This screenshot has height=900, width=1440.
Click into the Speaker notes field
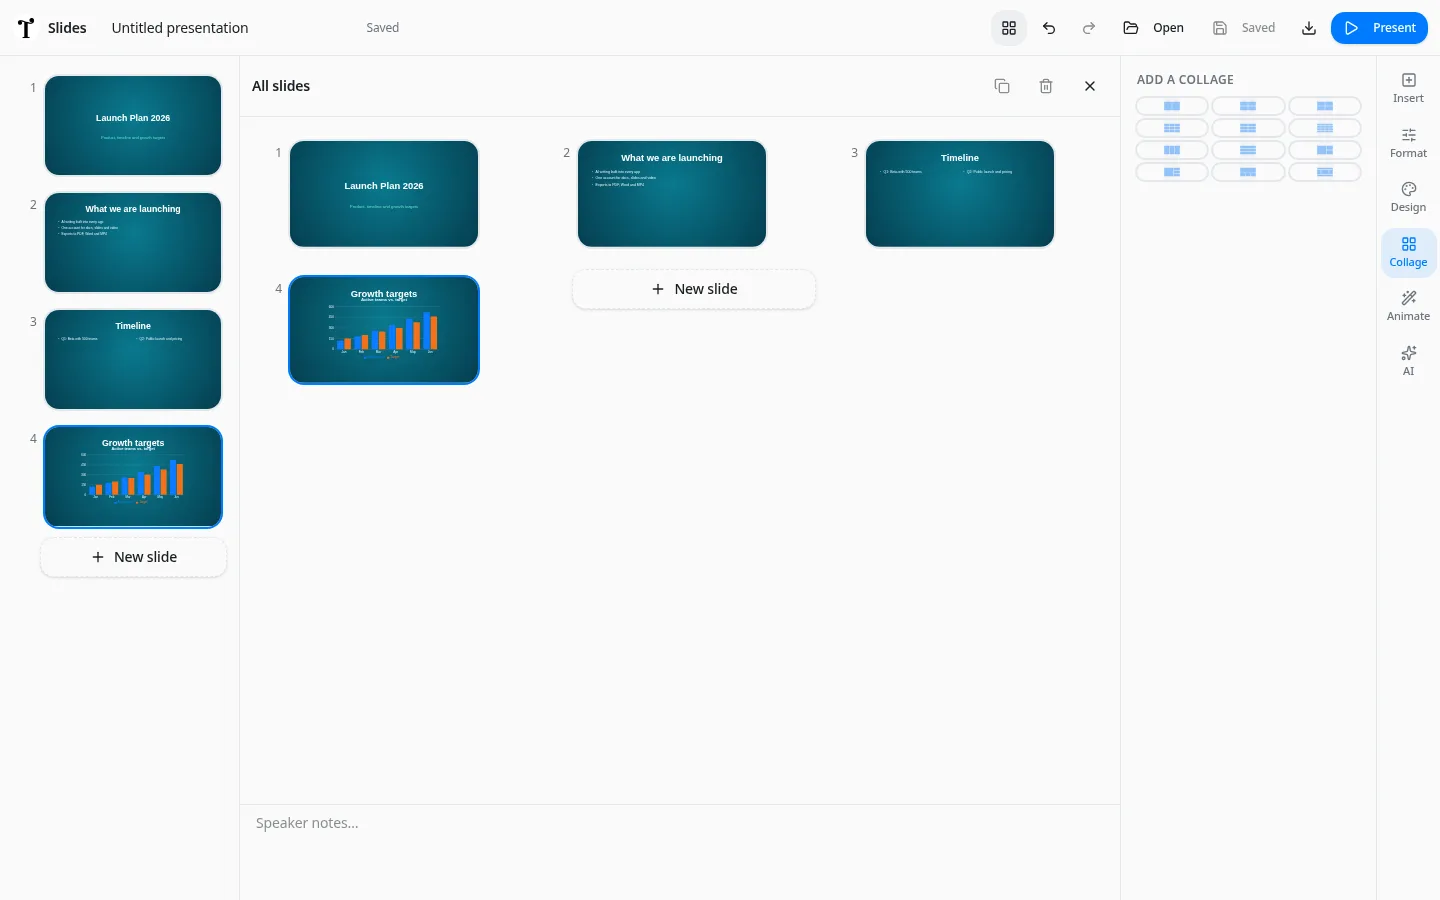(680, 823)
